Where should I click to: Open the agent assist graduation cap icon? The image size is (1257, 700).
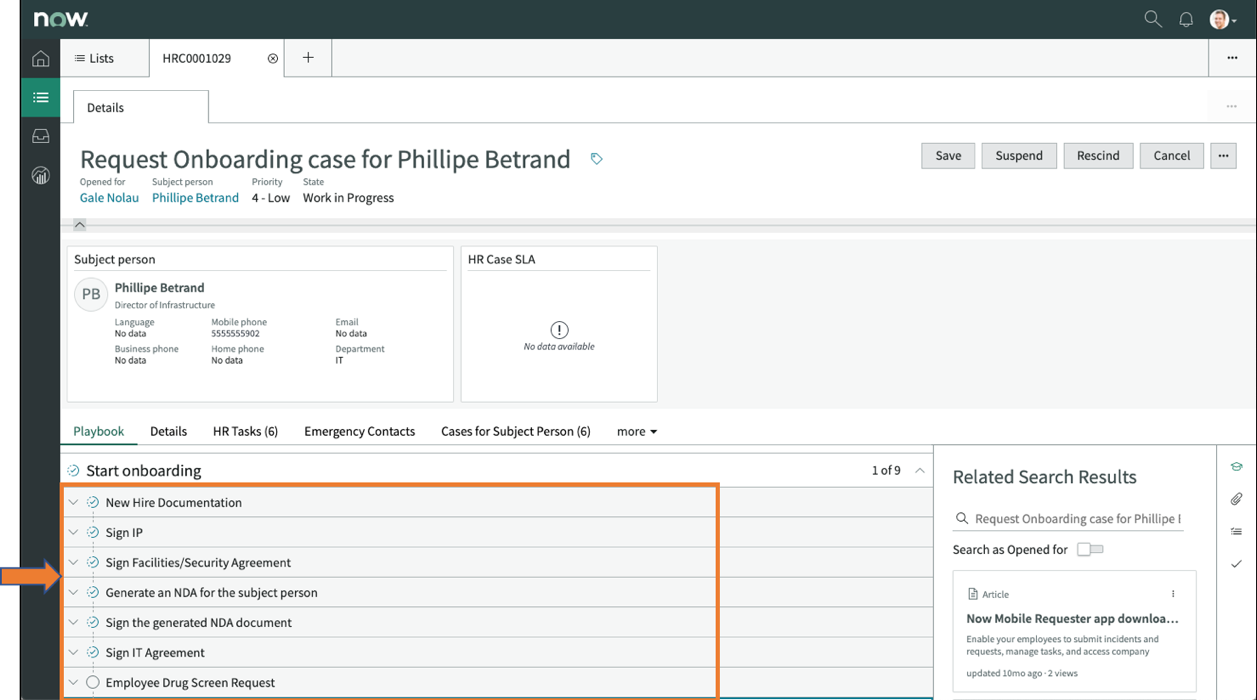(1236, 467)
